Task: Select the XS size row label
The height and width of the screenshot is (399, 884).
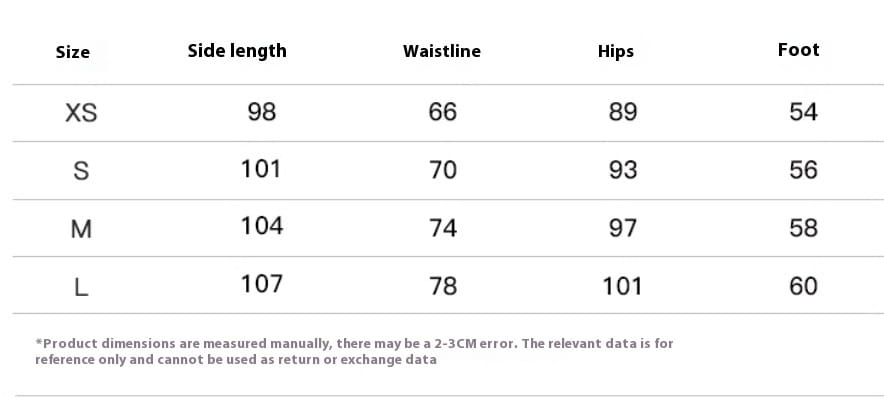Action: pos(81,113)
